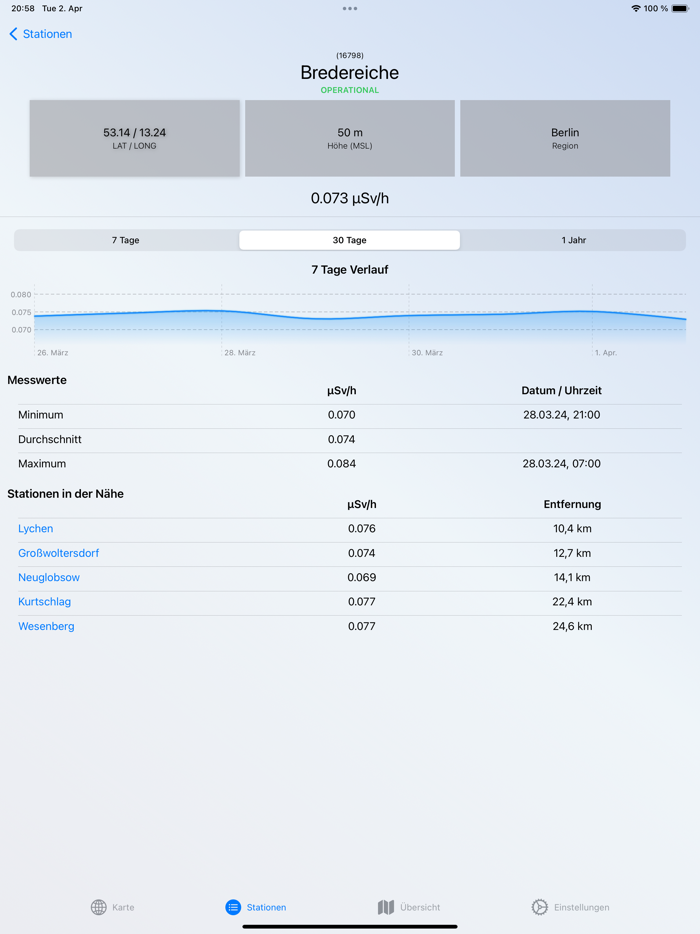
Task: Tap the Messwerte section heading
Action: (37, 380)
